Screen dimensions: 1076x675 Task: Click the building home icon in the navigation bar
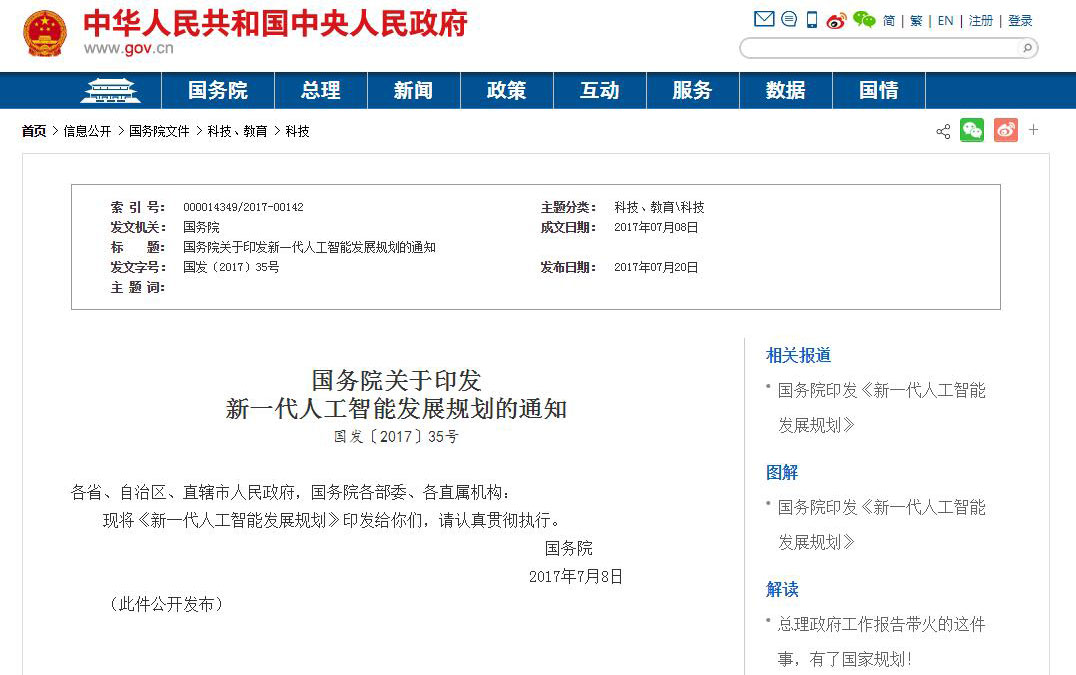tap(110, 89)
